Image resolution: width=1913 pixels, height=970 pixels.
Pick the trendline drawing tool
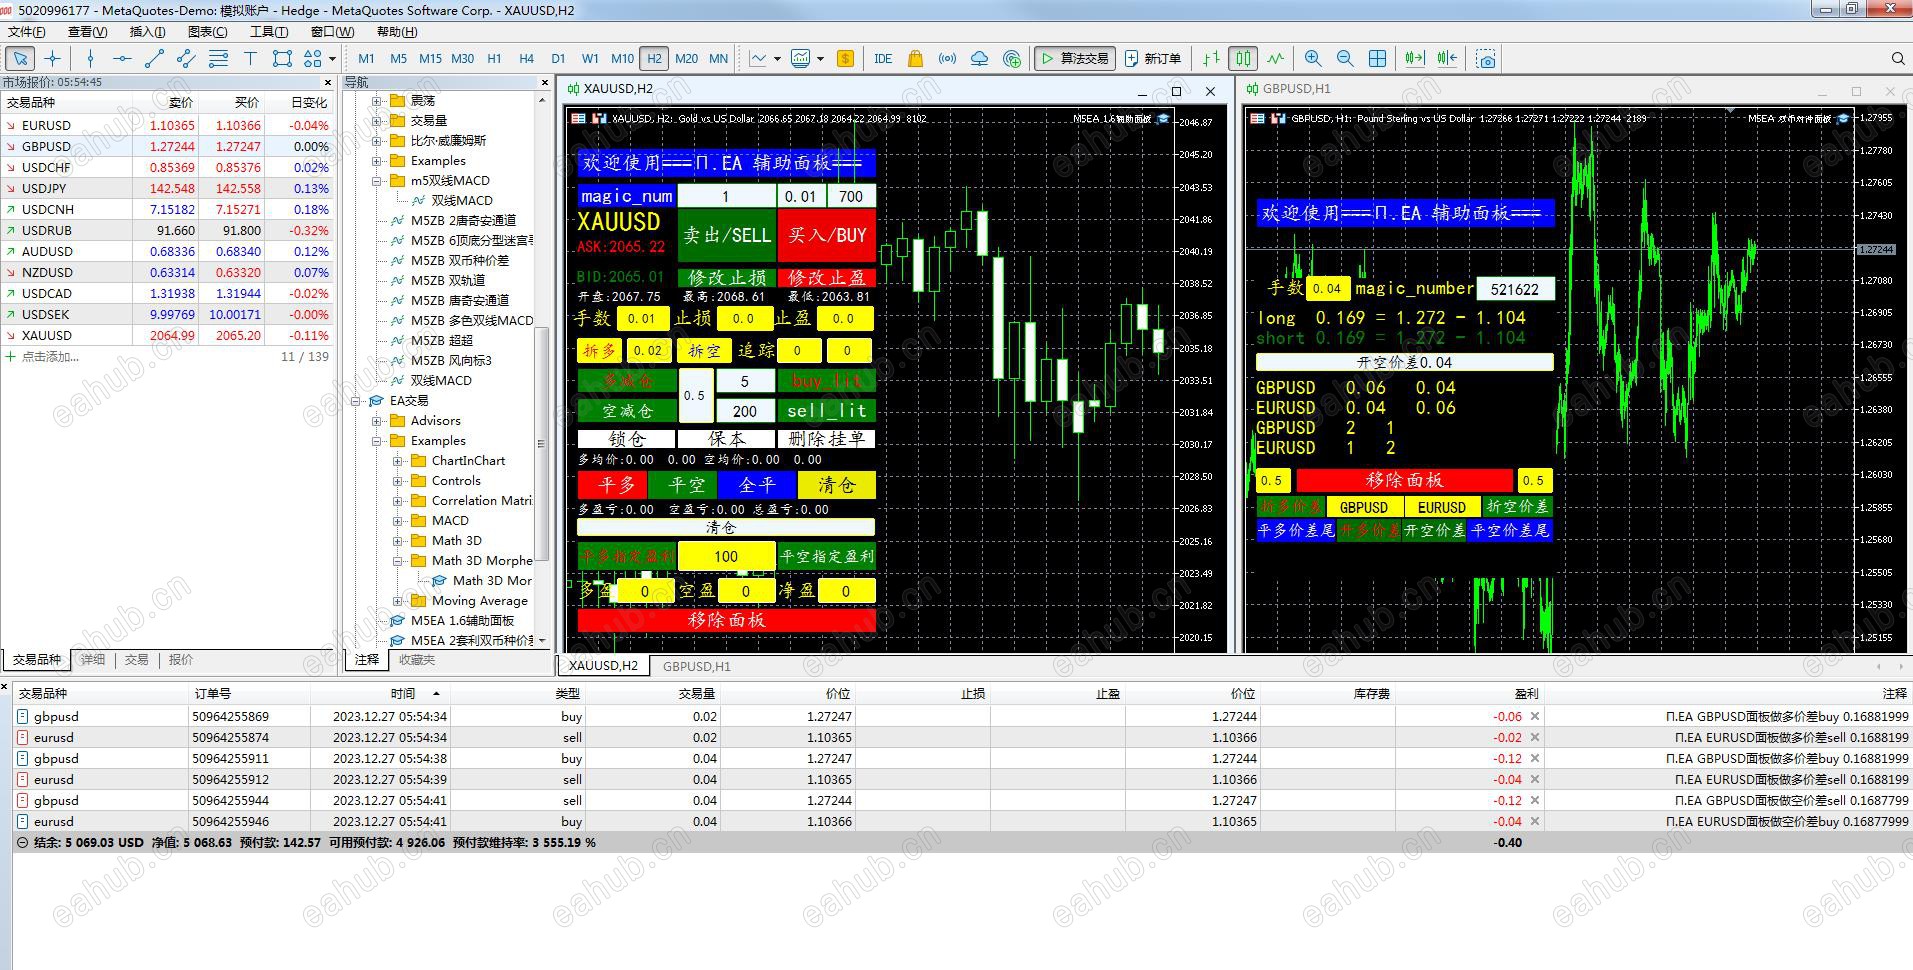pos(154,59)
